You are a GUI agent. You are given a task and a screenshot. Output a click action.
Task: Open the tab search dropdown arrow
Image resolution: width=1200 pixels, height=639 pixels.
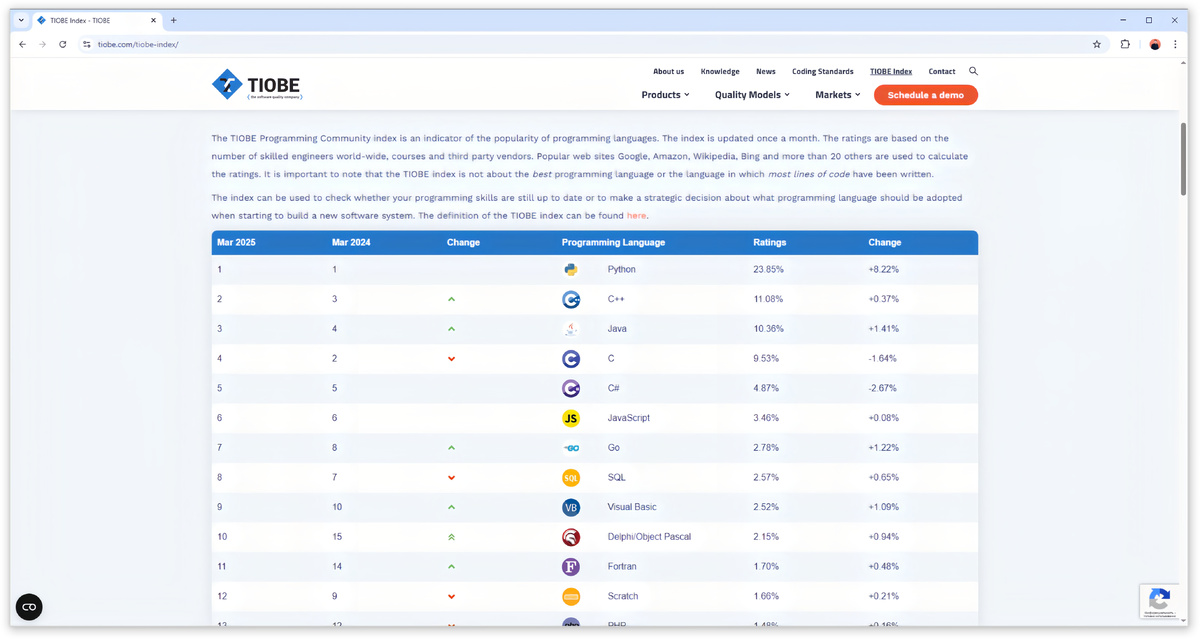[21, 20]
